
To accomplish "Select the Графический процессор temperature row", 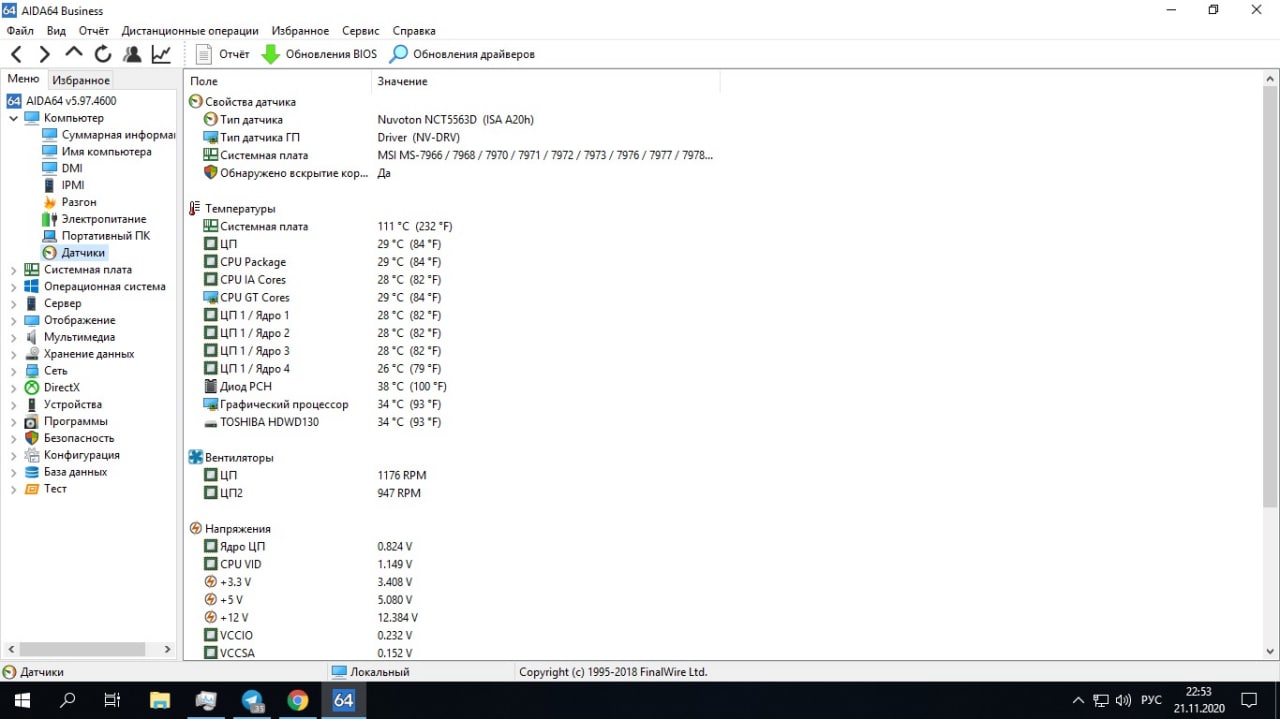I will pos(322,405).
